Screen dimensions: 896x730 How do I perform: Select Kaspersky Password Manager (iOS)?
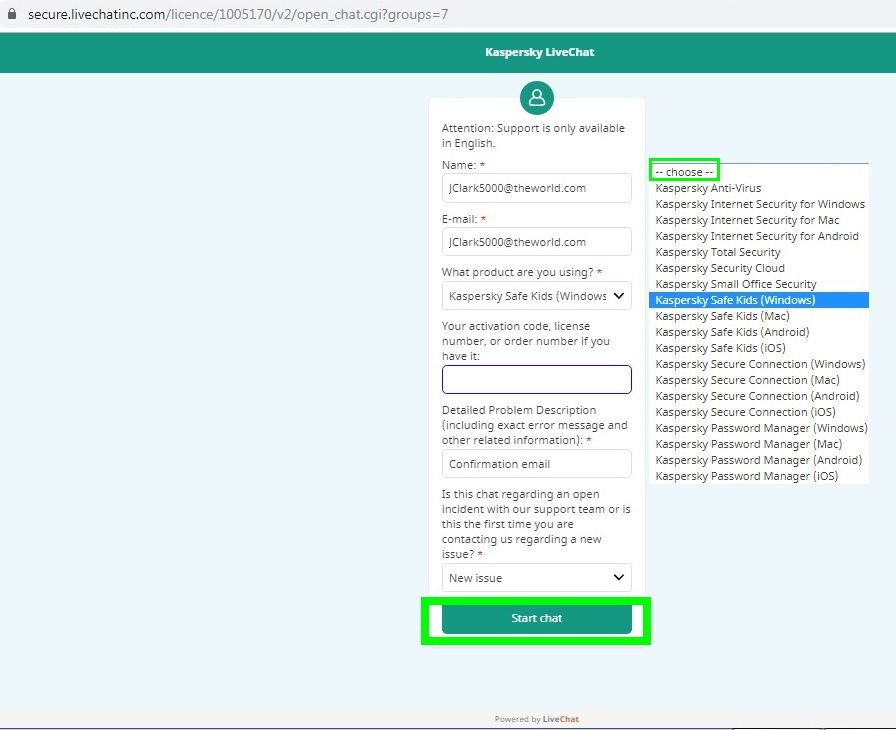759,476
